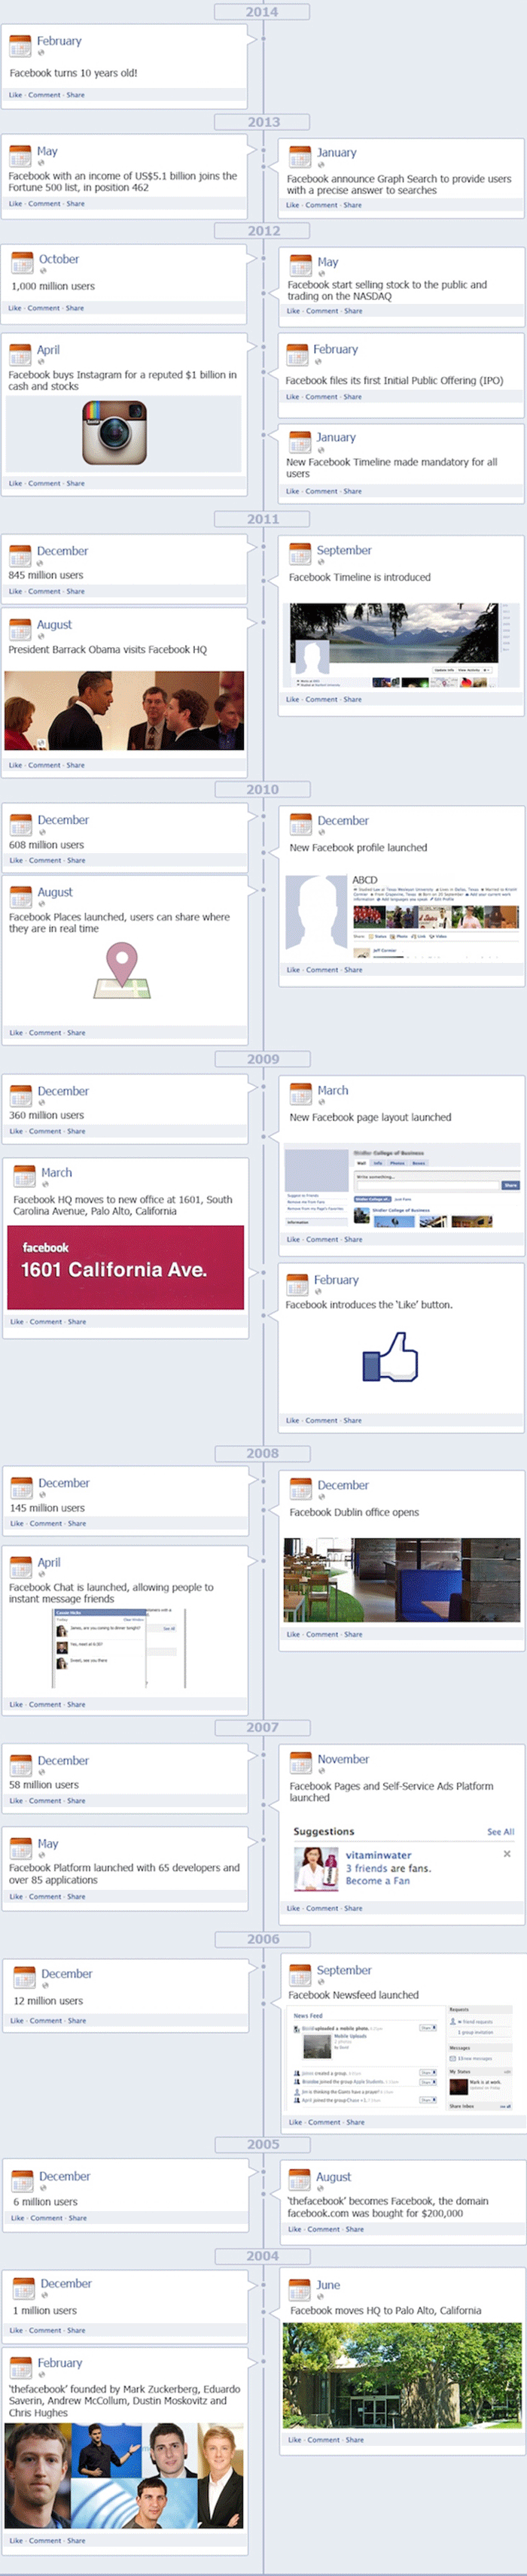Select the 2004 year marker

pos(263,2256)
